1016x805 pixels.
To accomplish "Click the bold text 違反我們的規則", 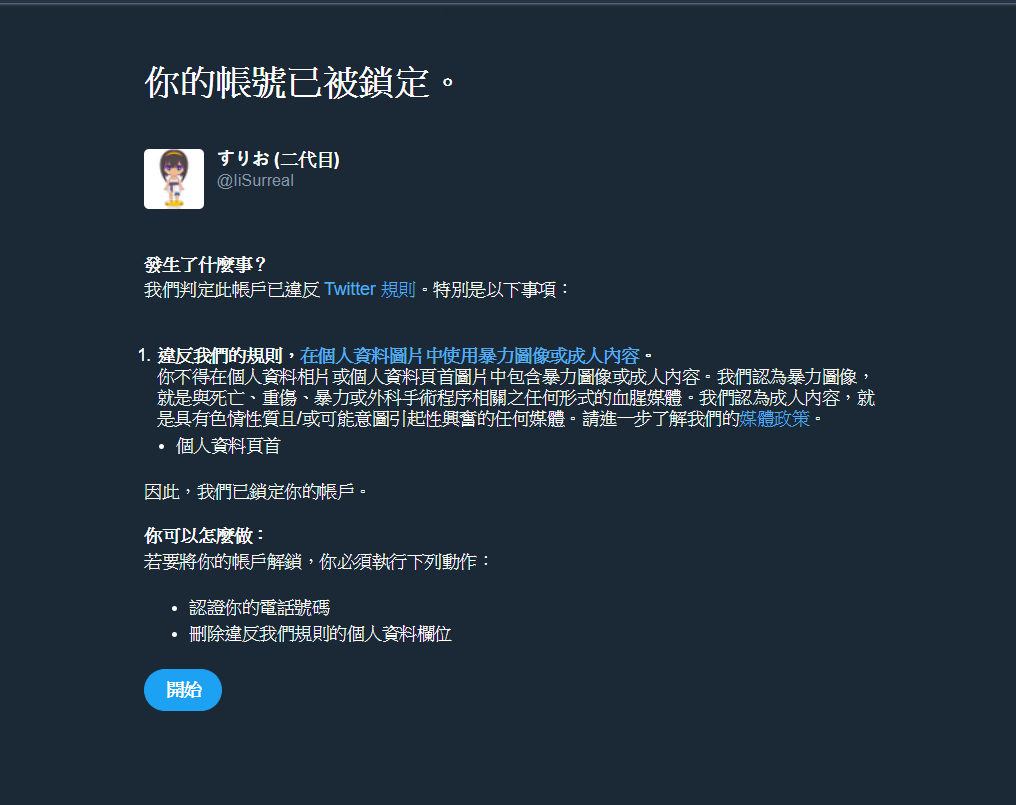I will [x=220, y=356].
